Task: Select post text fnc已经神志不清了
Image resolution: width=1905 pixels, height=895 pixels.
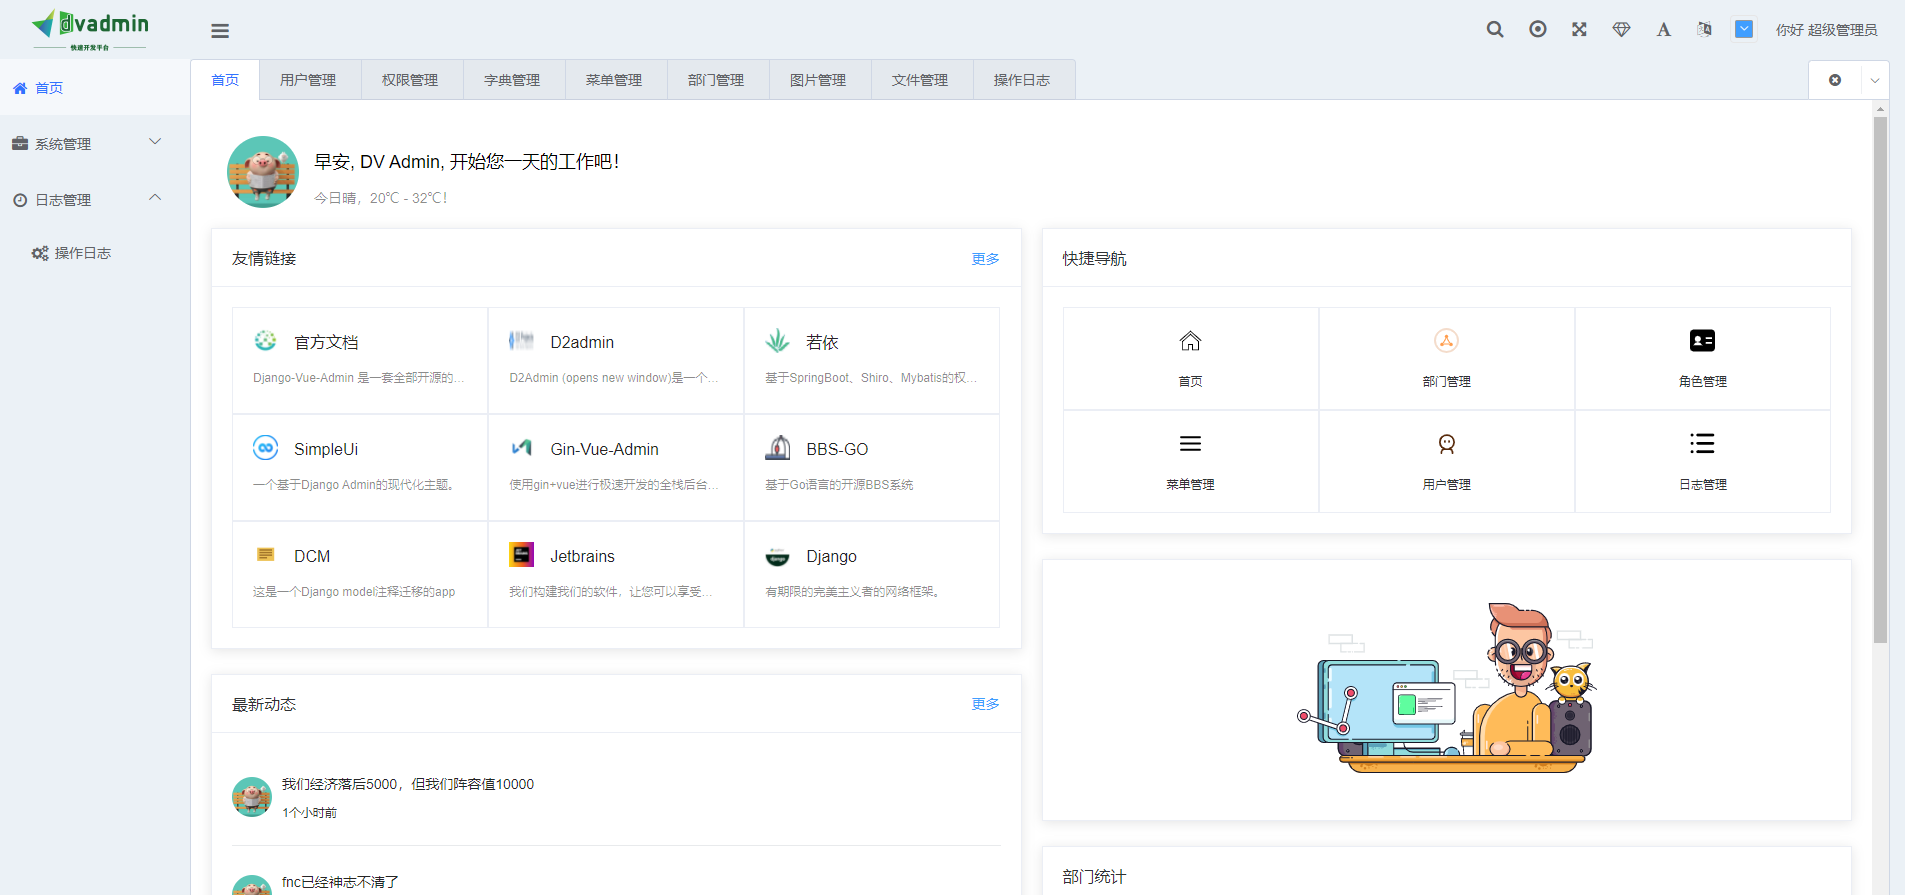Action: click(340, 882)
